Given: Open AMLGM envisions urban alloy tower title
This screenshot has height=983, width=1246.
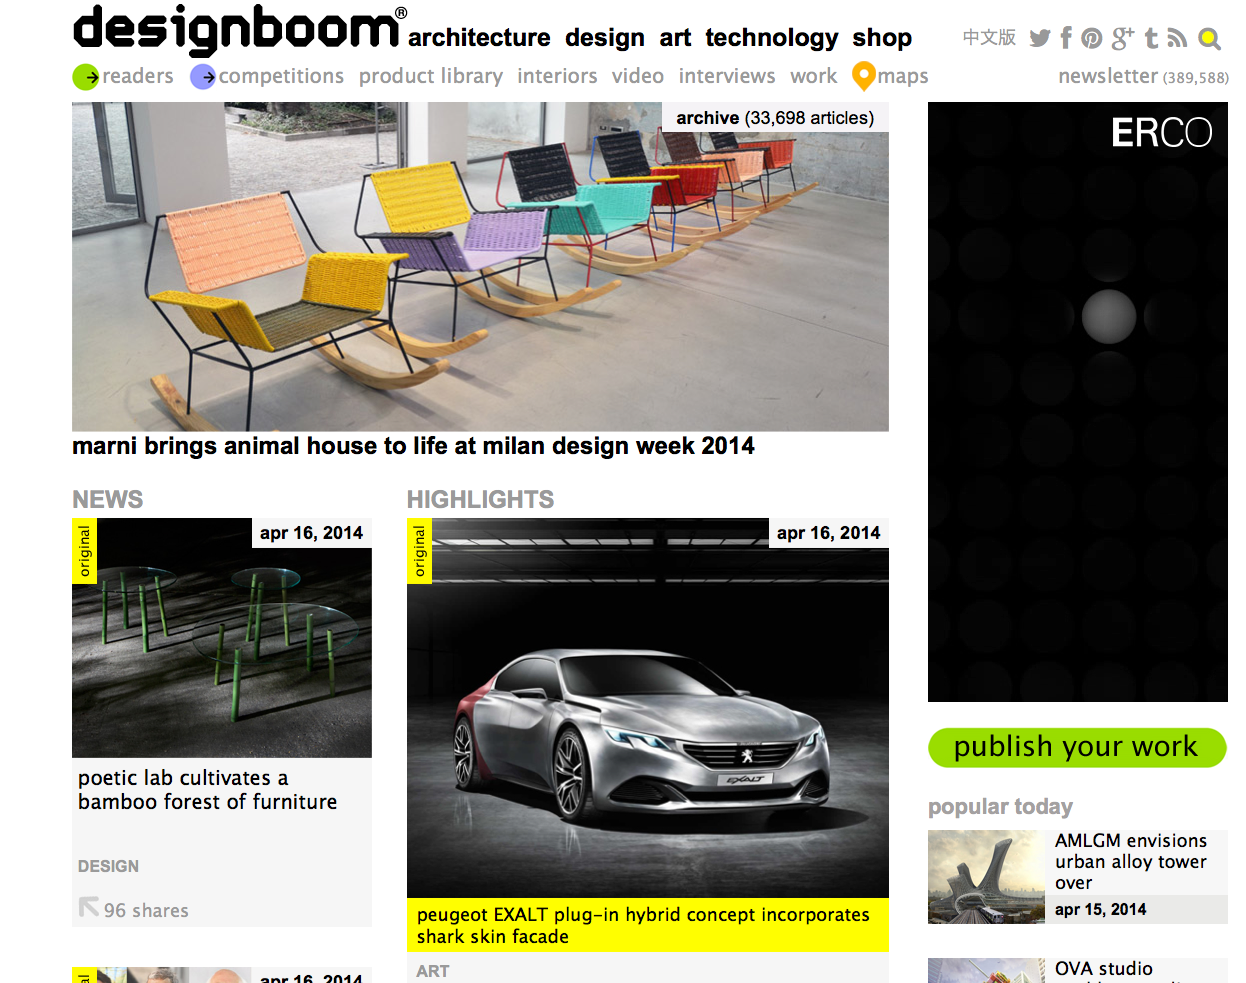Looking at the screenshot, I should click(1131, 861).
